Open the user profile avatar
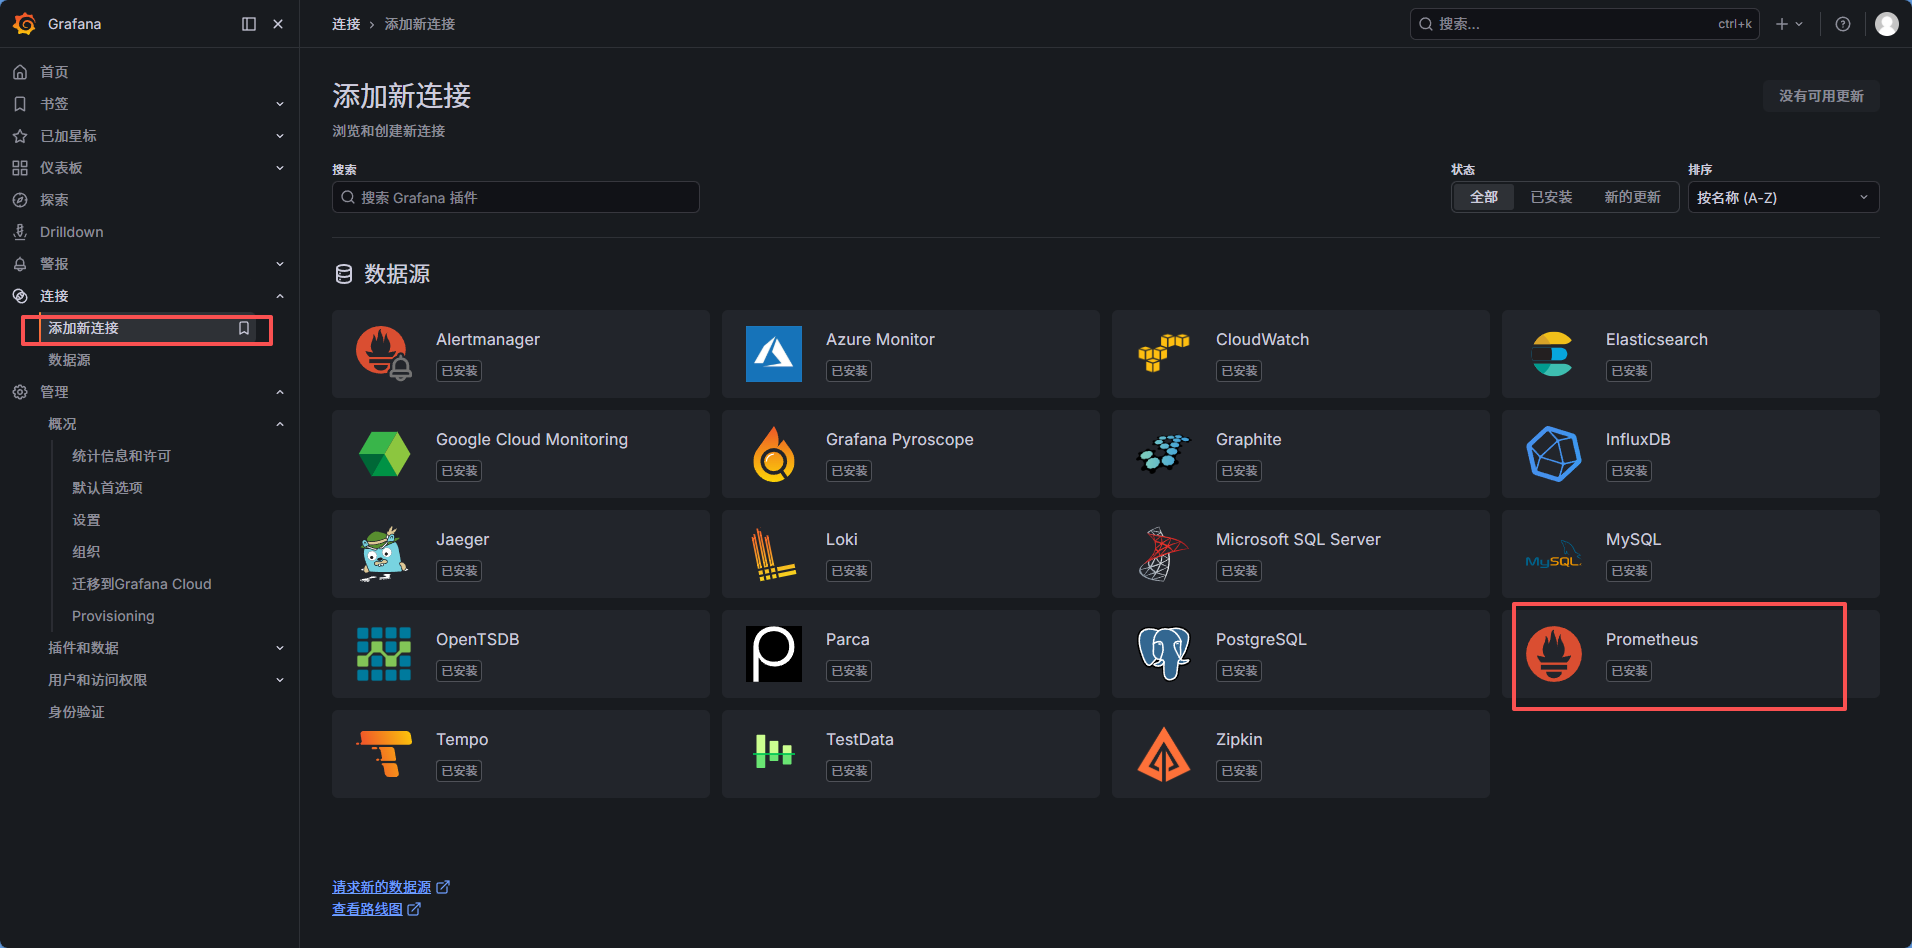This screenshot has height=948, width=1912. tap(1887, 24)
